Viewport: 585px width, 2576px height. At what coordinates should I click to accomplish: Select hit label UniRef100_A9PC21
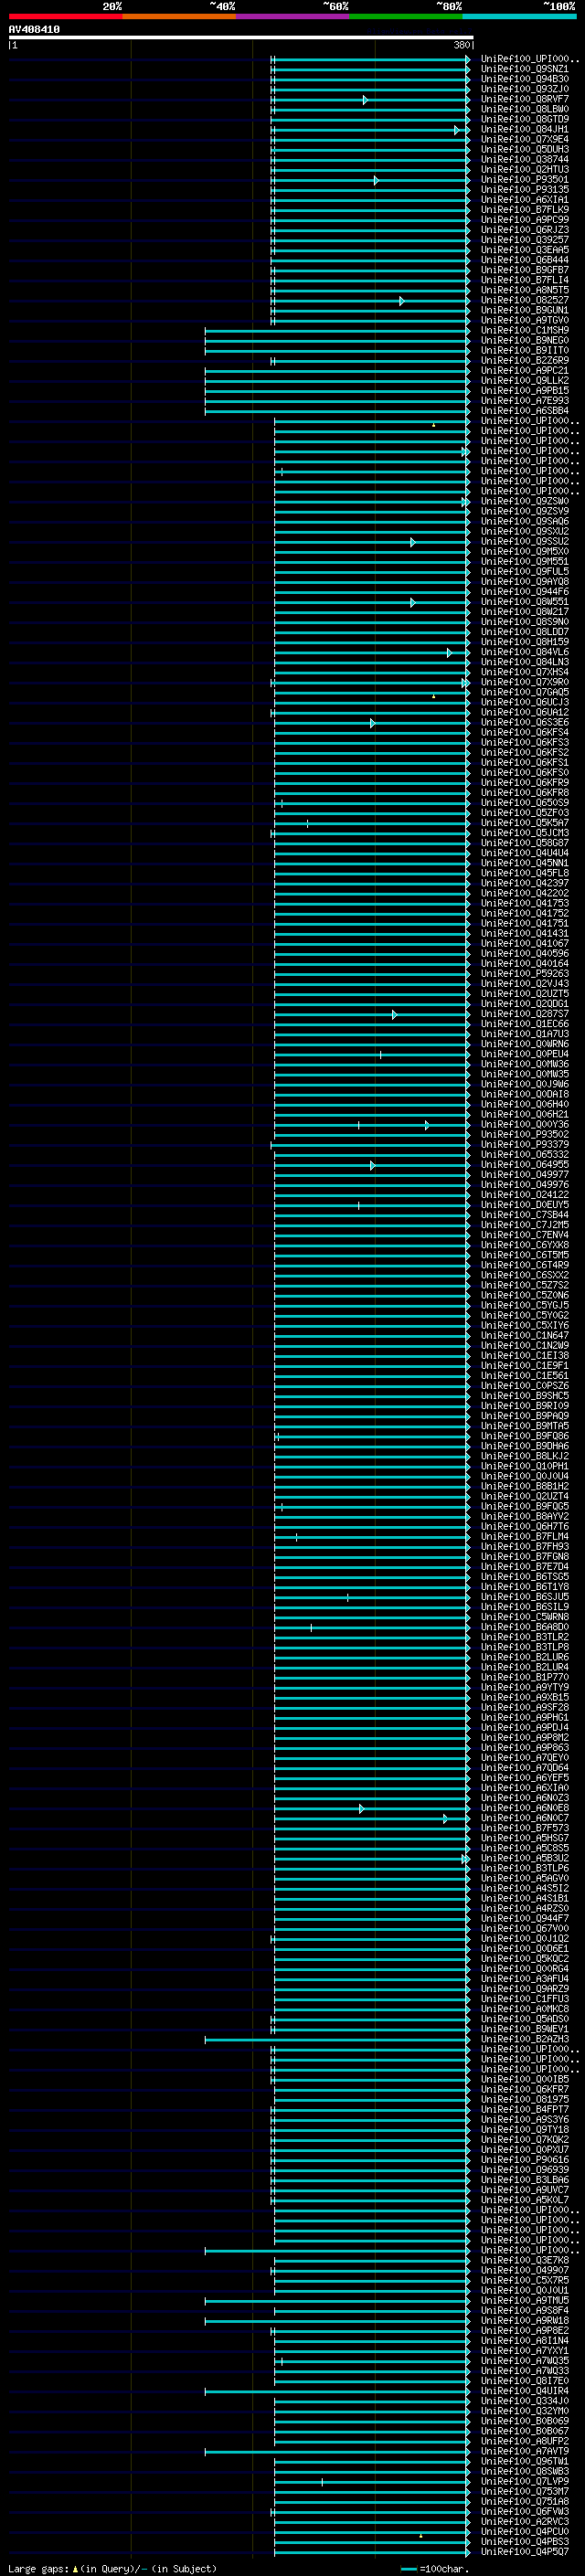pyautogui.click(x=525, y=371)
